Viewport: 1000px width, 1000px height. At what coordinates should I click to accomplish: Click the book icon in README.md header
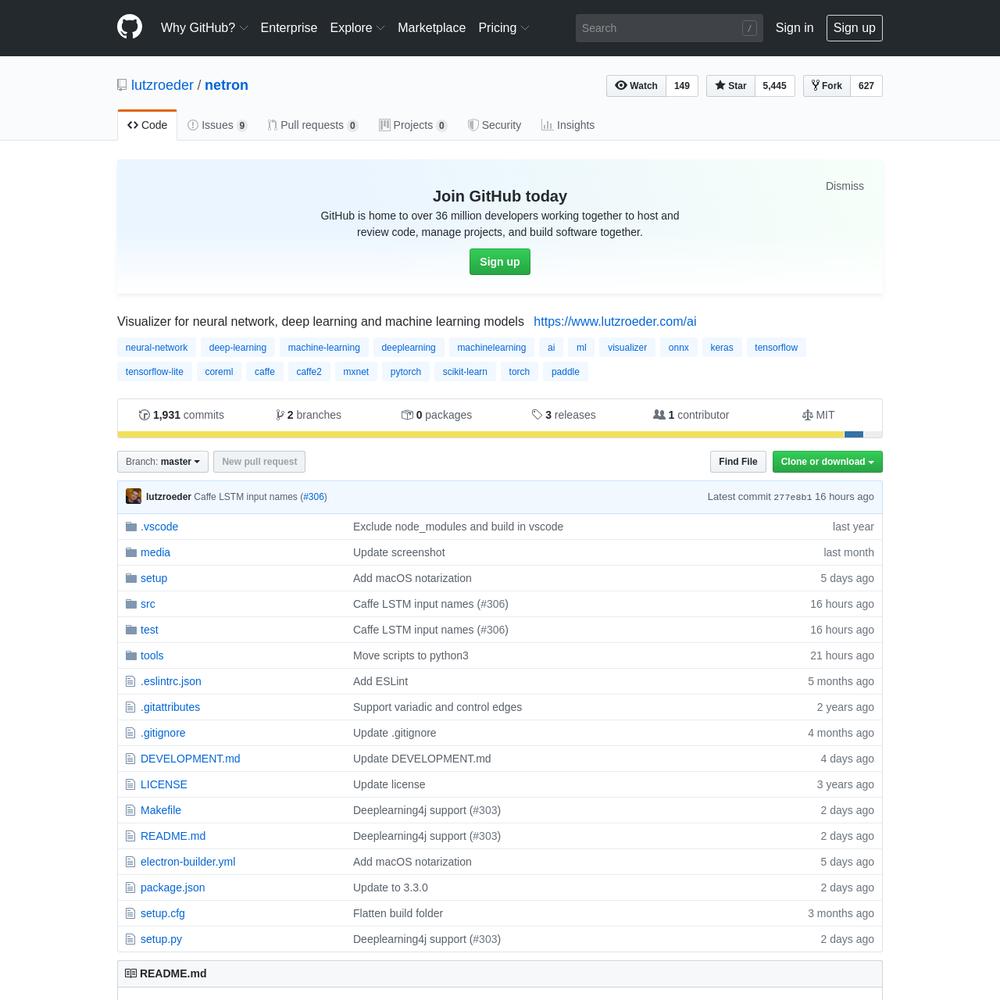(x=131, y=973)
